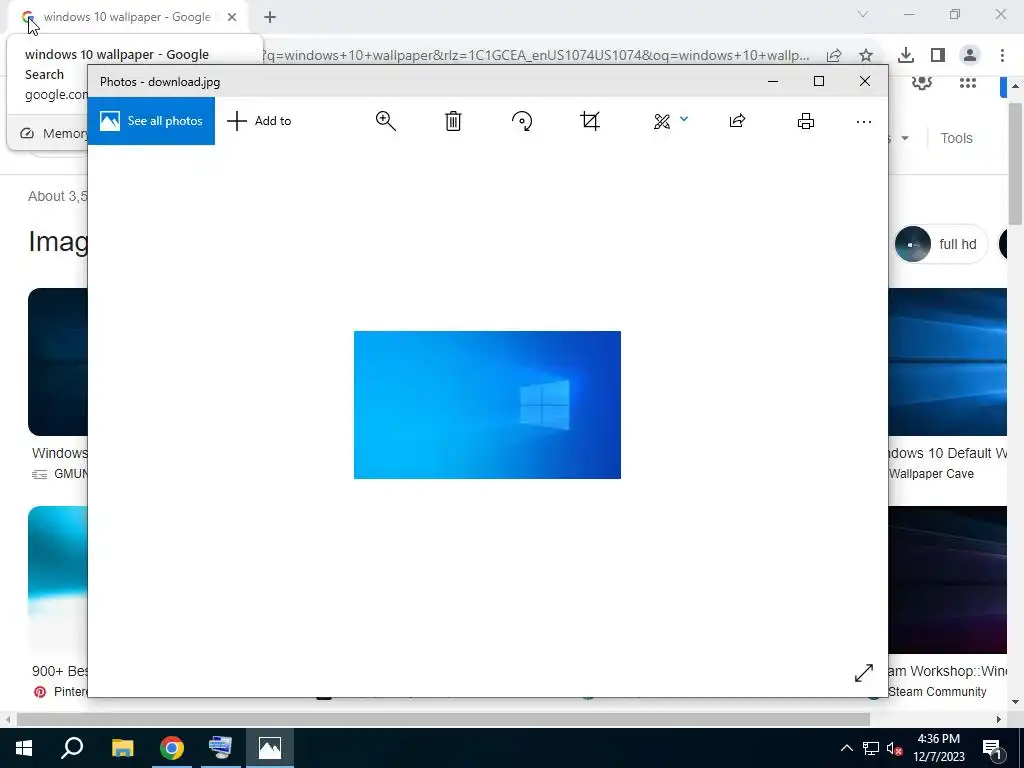Show hidden system tray icons
The image size is (1024, 768).
(846, 748)
